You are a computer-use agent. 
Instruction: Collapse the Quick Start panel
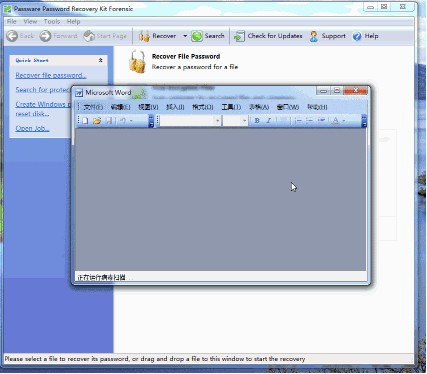click(100, 60)
